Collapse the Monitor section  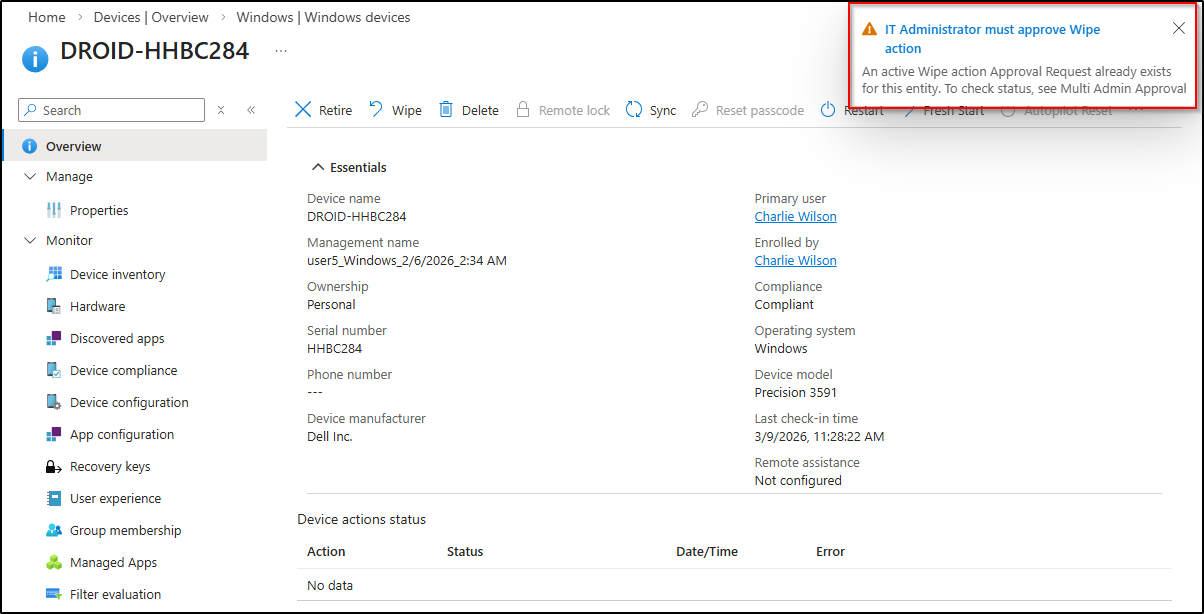[30, 240]
